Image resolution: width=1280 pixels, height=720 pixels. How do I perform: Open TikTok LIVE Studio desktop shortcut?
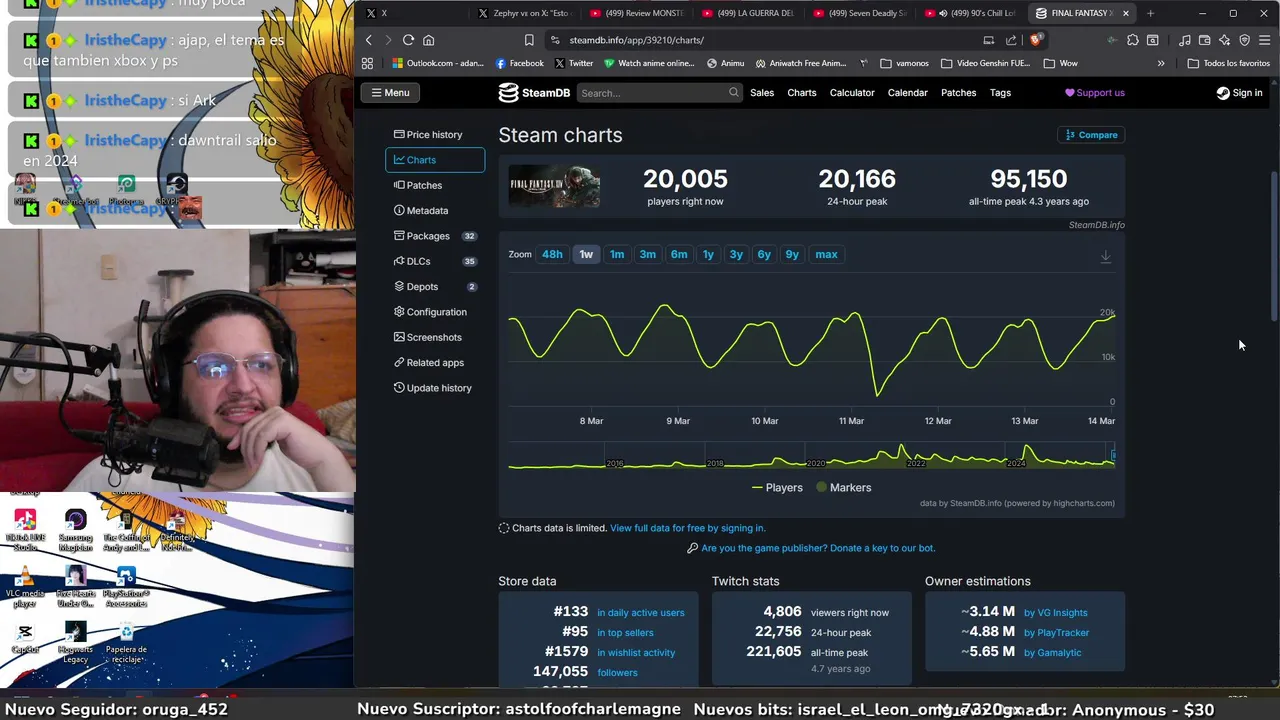pyautogui.click(x=25, y=530)
